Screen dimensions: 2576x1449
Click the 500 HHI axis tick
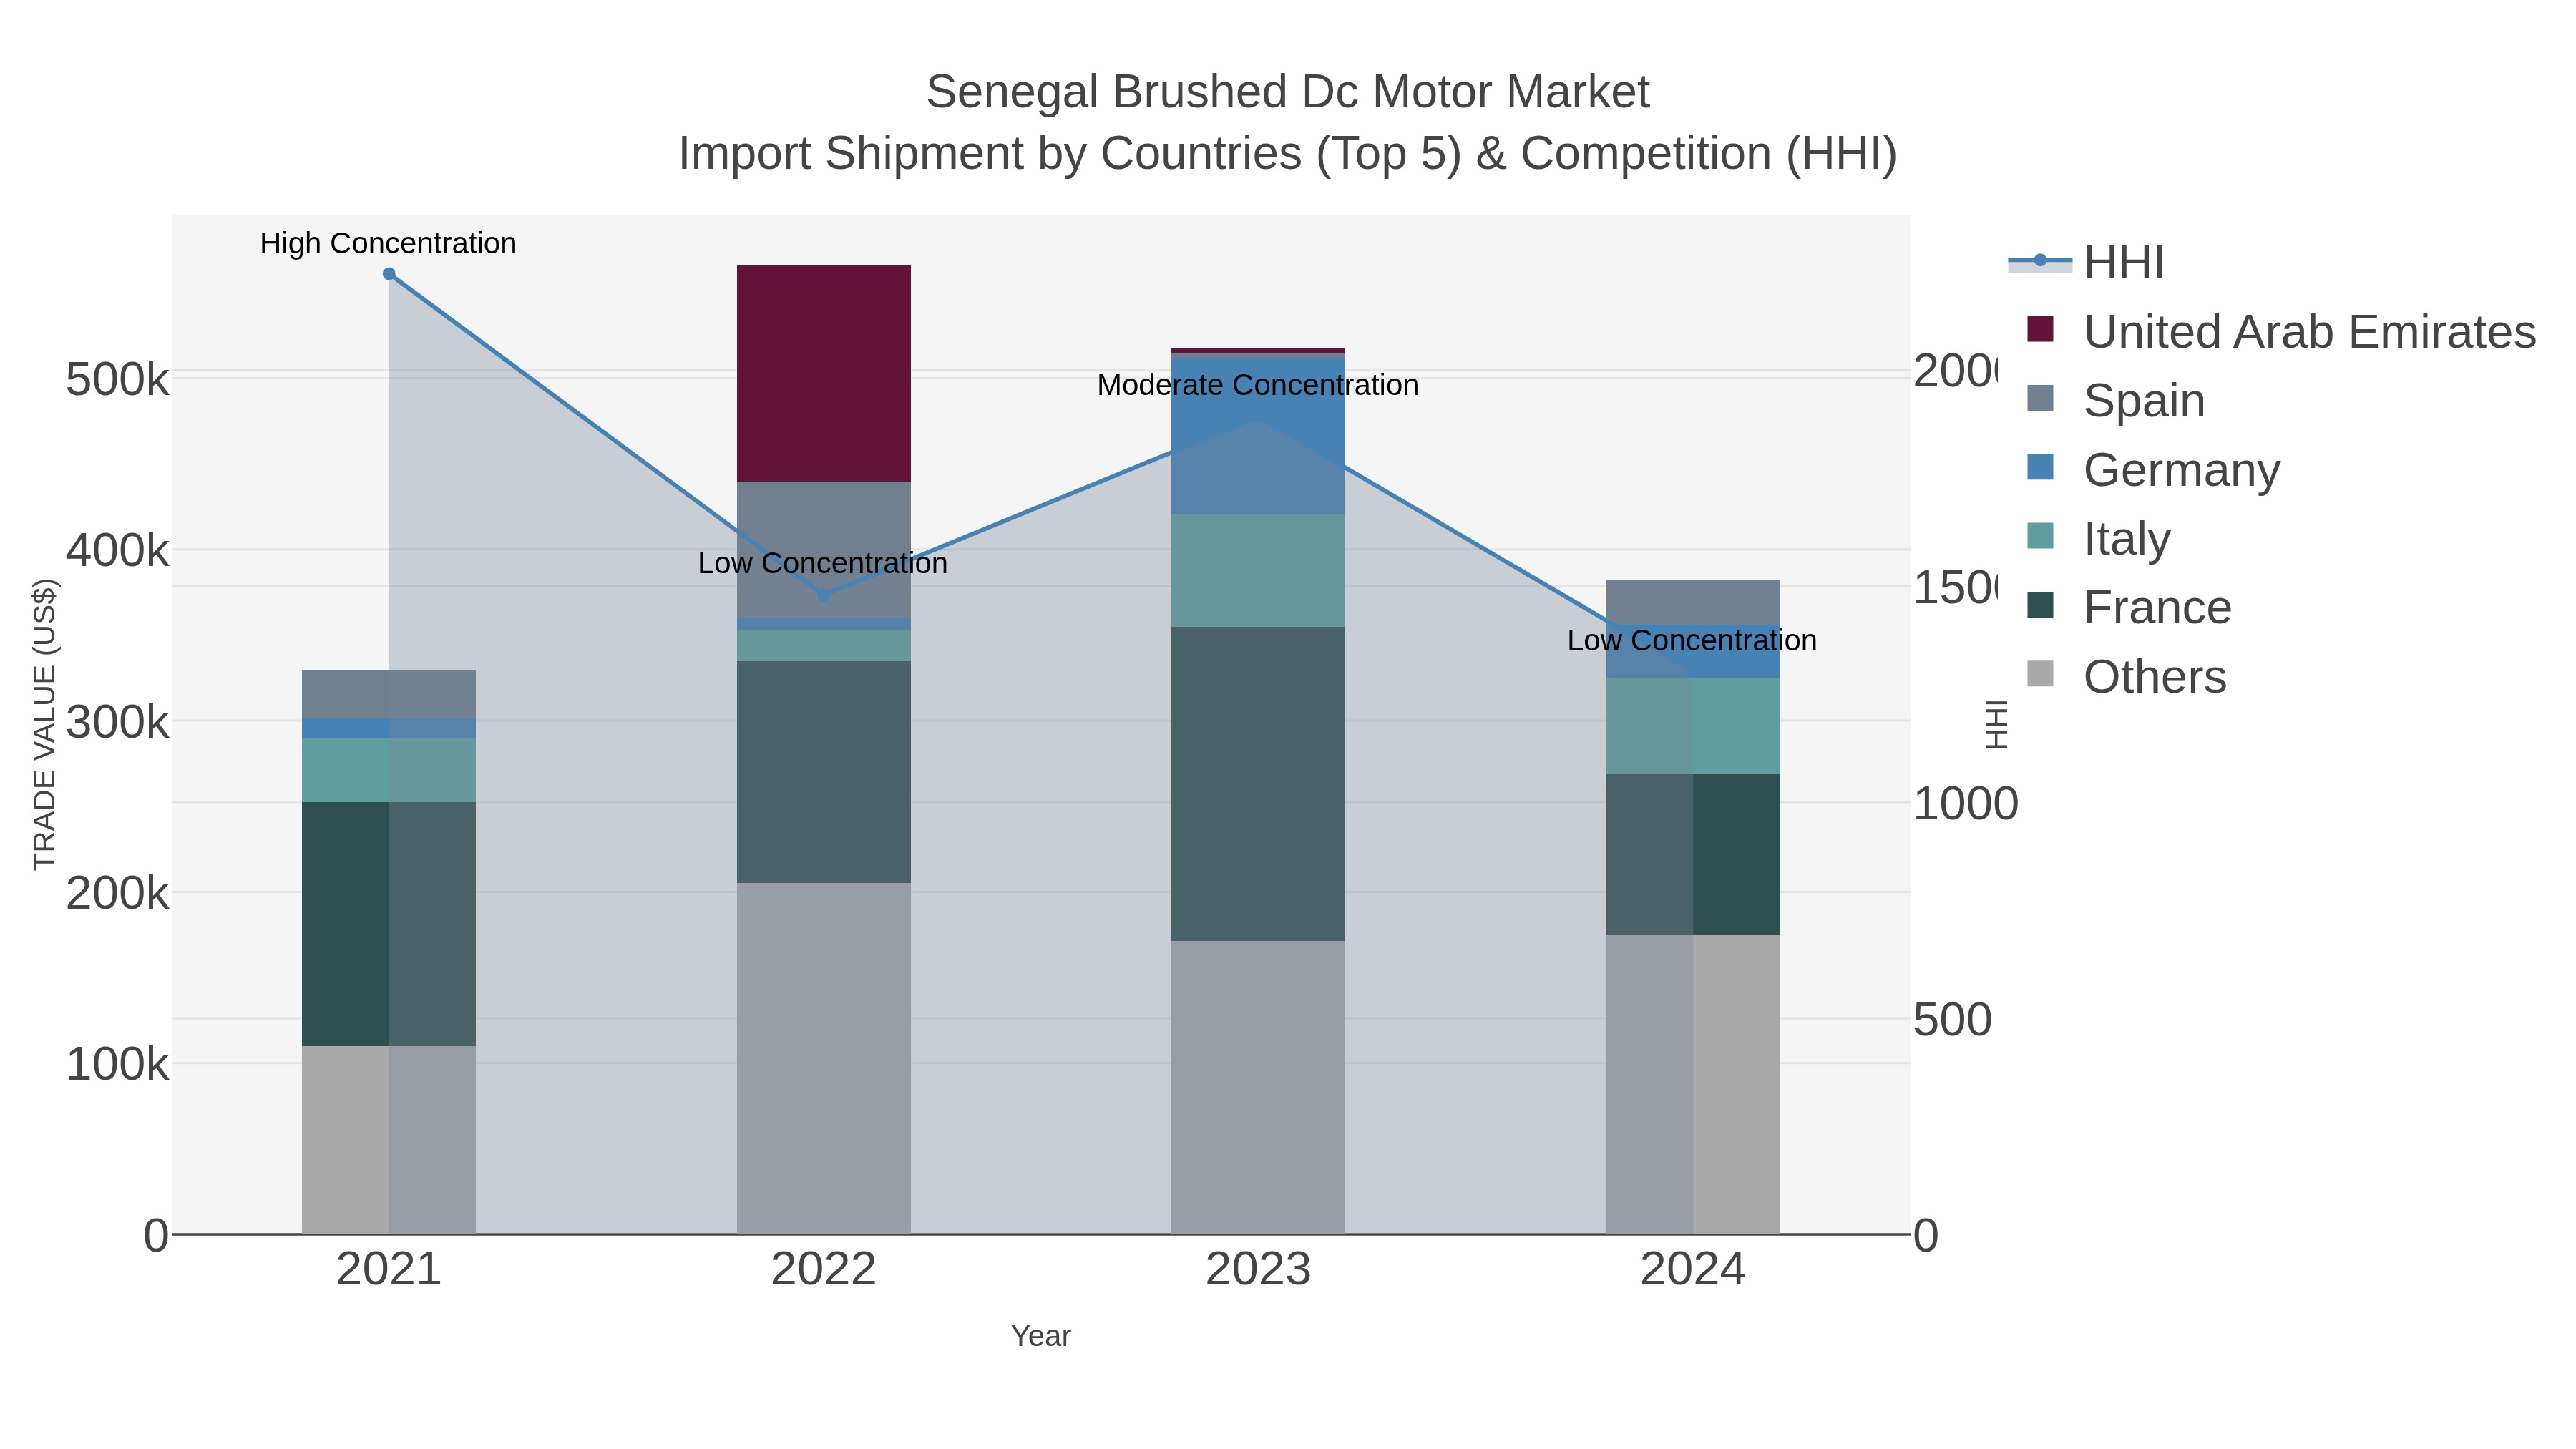point(1953,1020)
